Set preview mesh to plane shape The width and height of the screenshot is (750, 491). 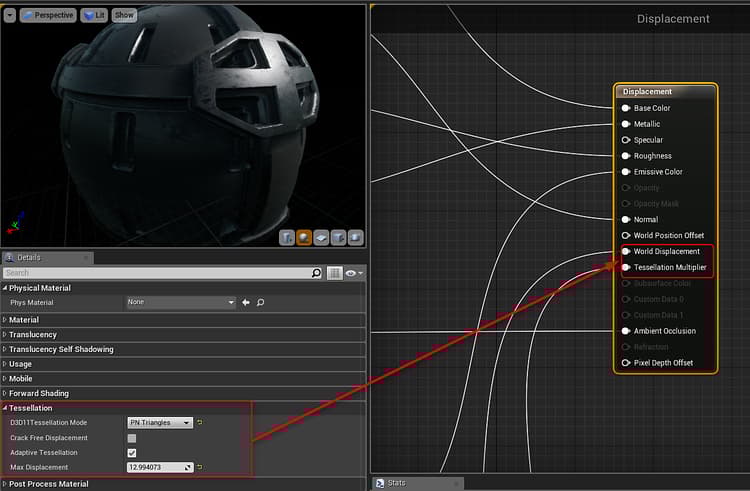321,237
